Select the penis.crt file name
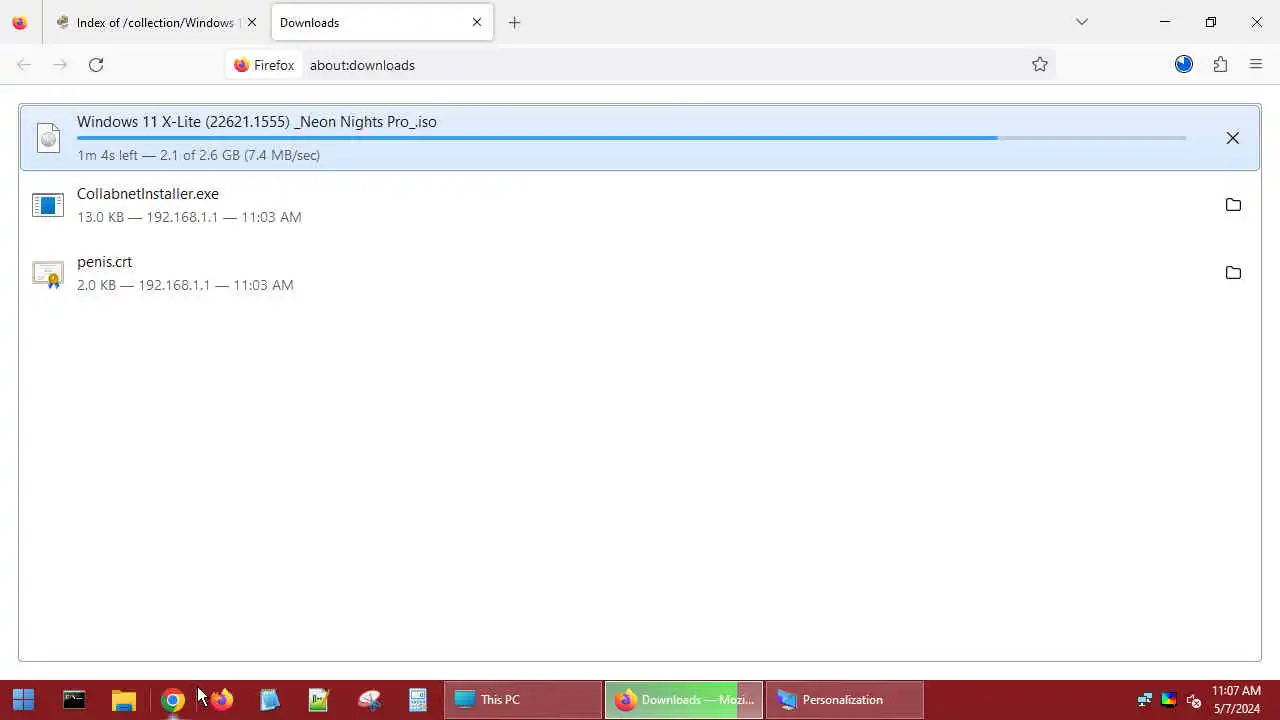Image resolution: width=1280 pixels, height=720 pixels. pos(104,262)
